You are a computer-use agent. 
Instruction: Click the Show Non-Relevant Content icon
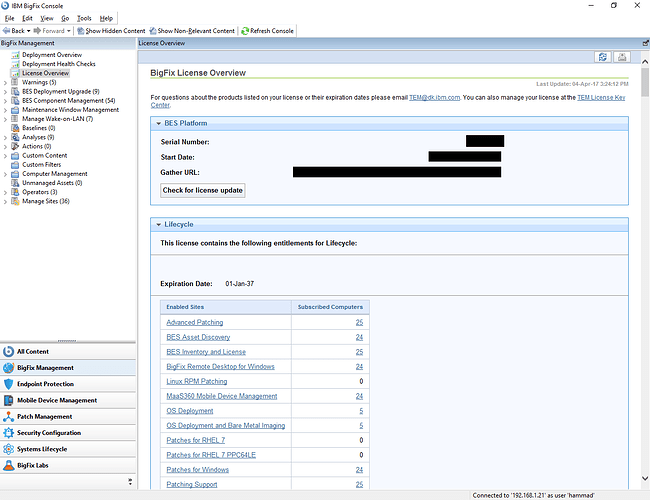(153, 31)
